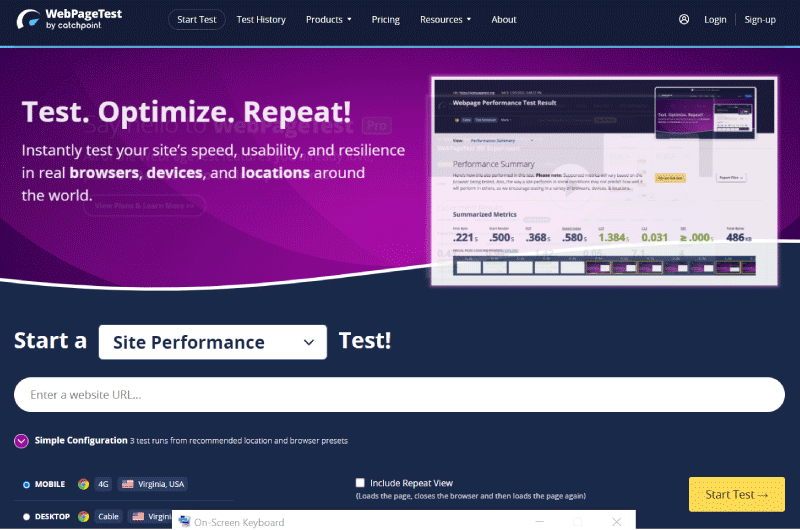Screen dimensions: 800x530
Task: Click the US flag beside Virginia, USA
Action: click(x=128, y=484)
